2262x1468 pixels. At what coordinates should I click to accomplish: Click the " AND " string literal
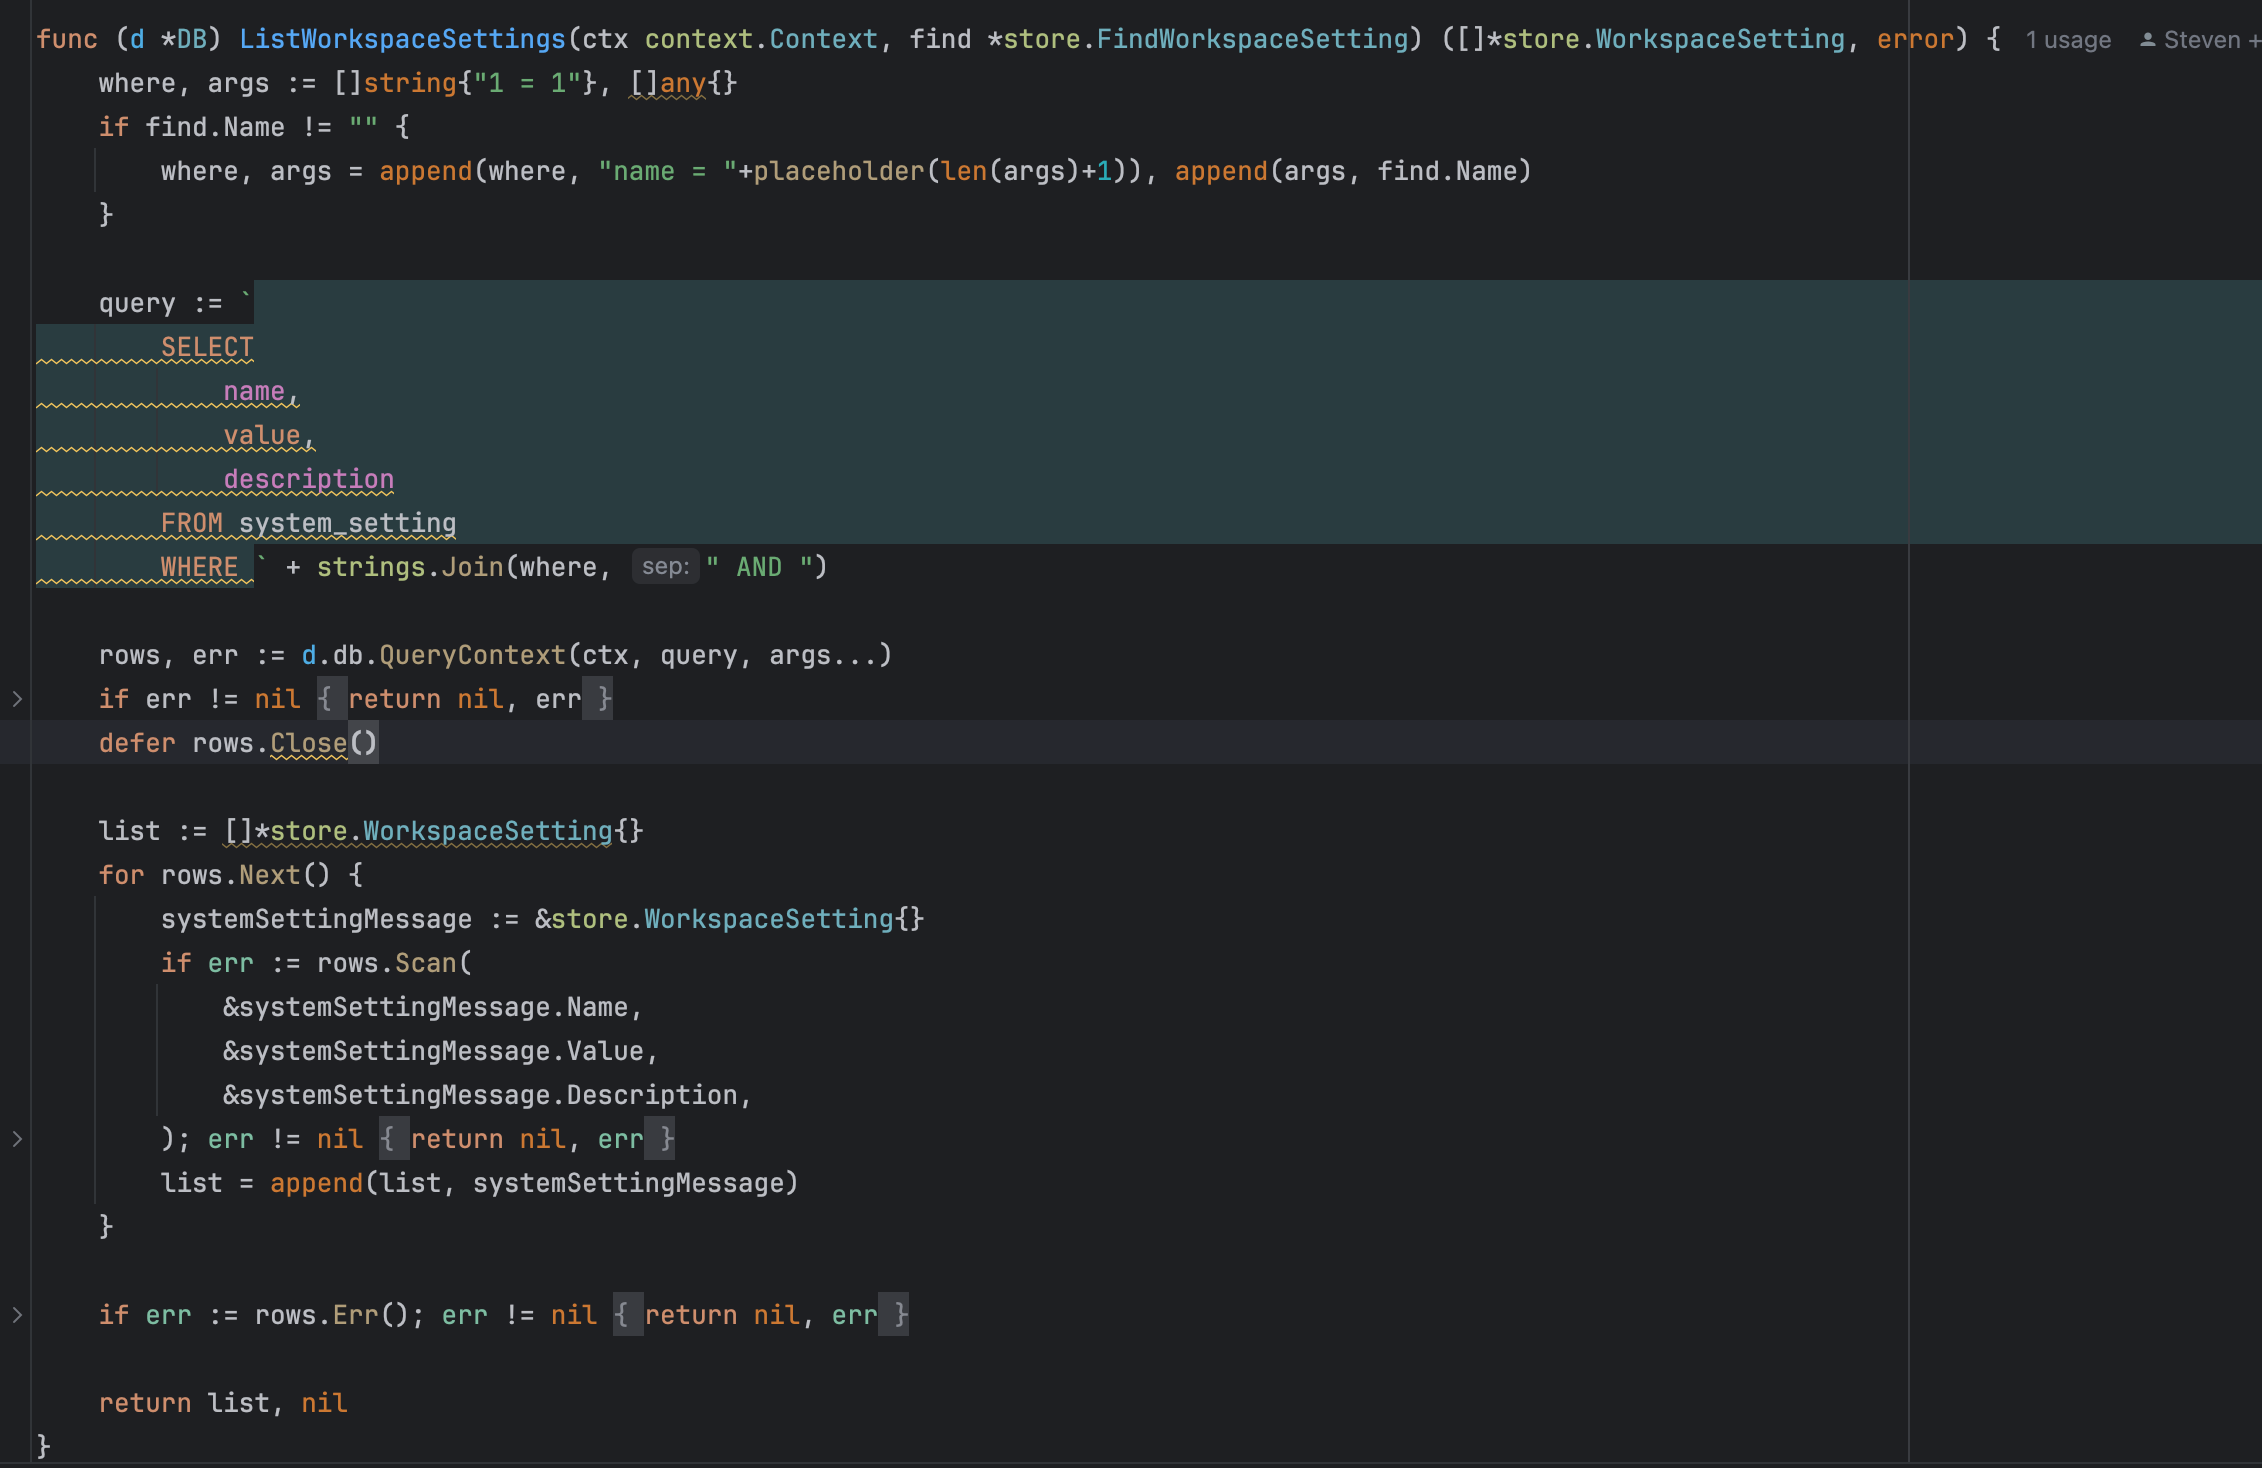[x=759, y=567]
